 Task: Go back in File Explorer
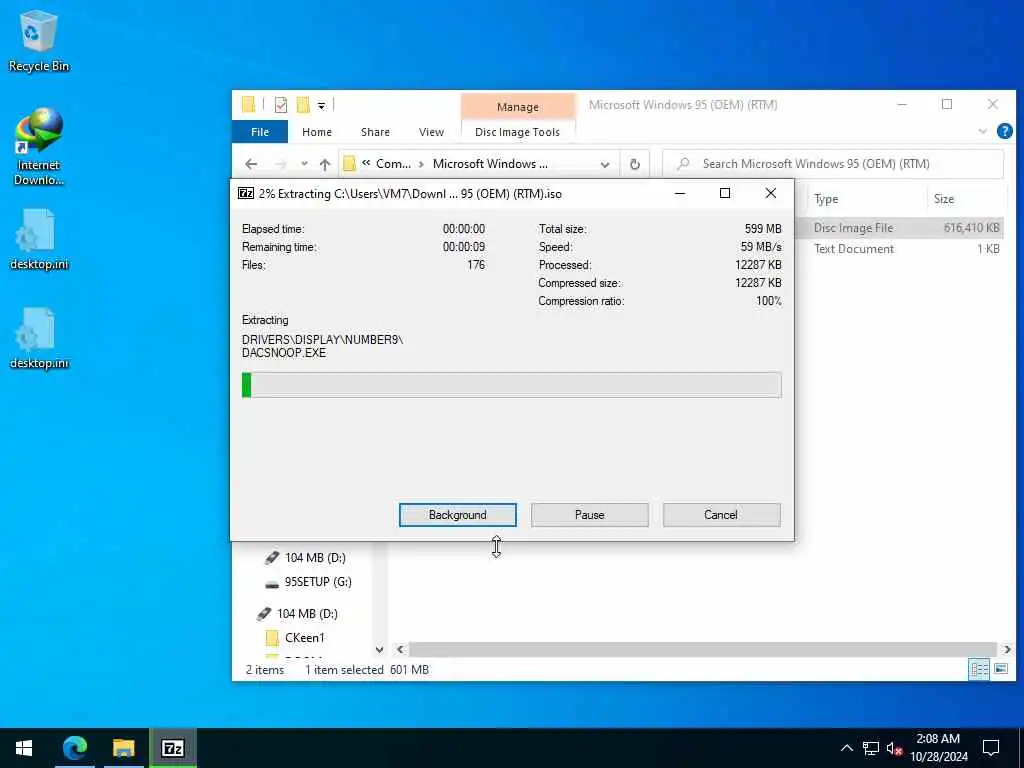[x=251, y=164]
